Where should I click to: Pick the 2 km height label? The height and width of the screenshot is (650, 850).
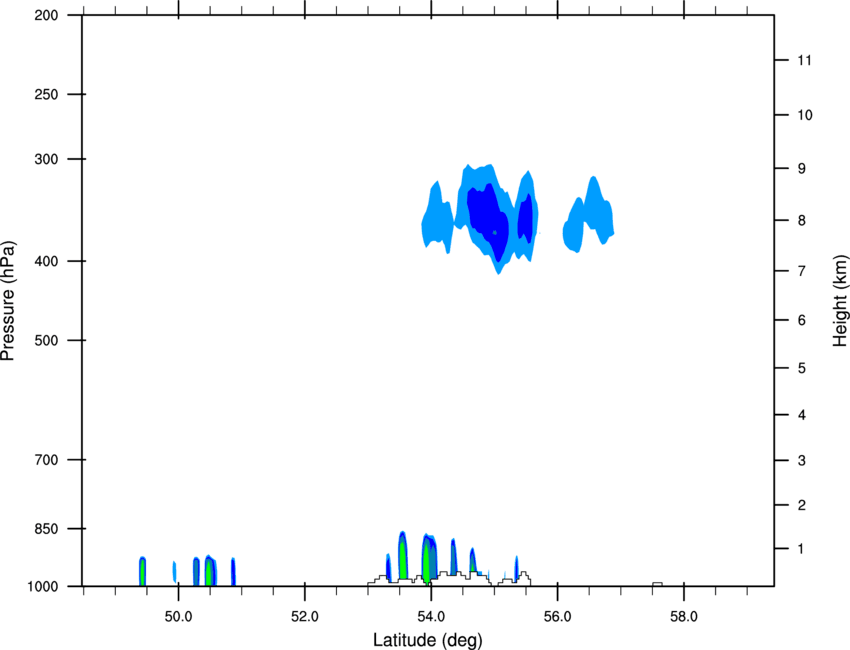point(801,505)
